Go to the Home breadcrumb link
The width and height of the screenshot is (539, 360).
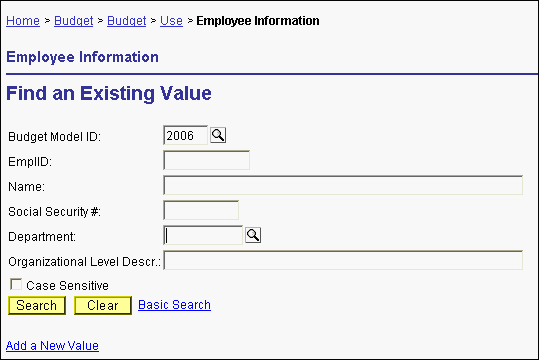tap(23, 21)
